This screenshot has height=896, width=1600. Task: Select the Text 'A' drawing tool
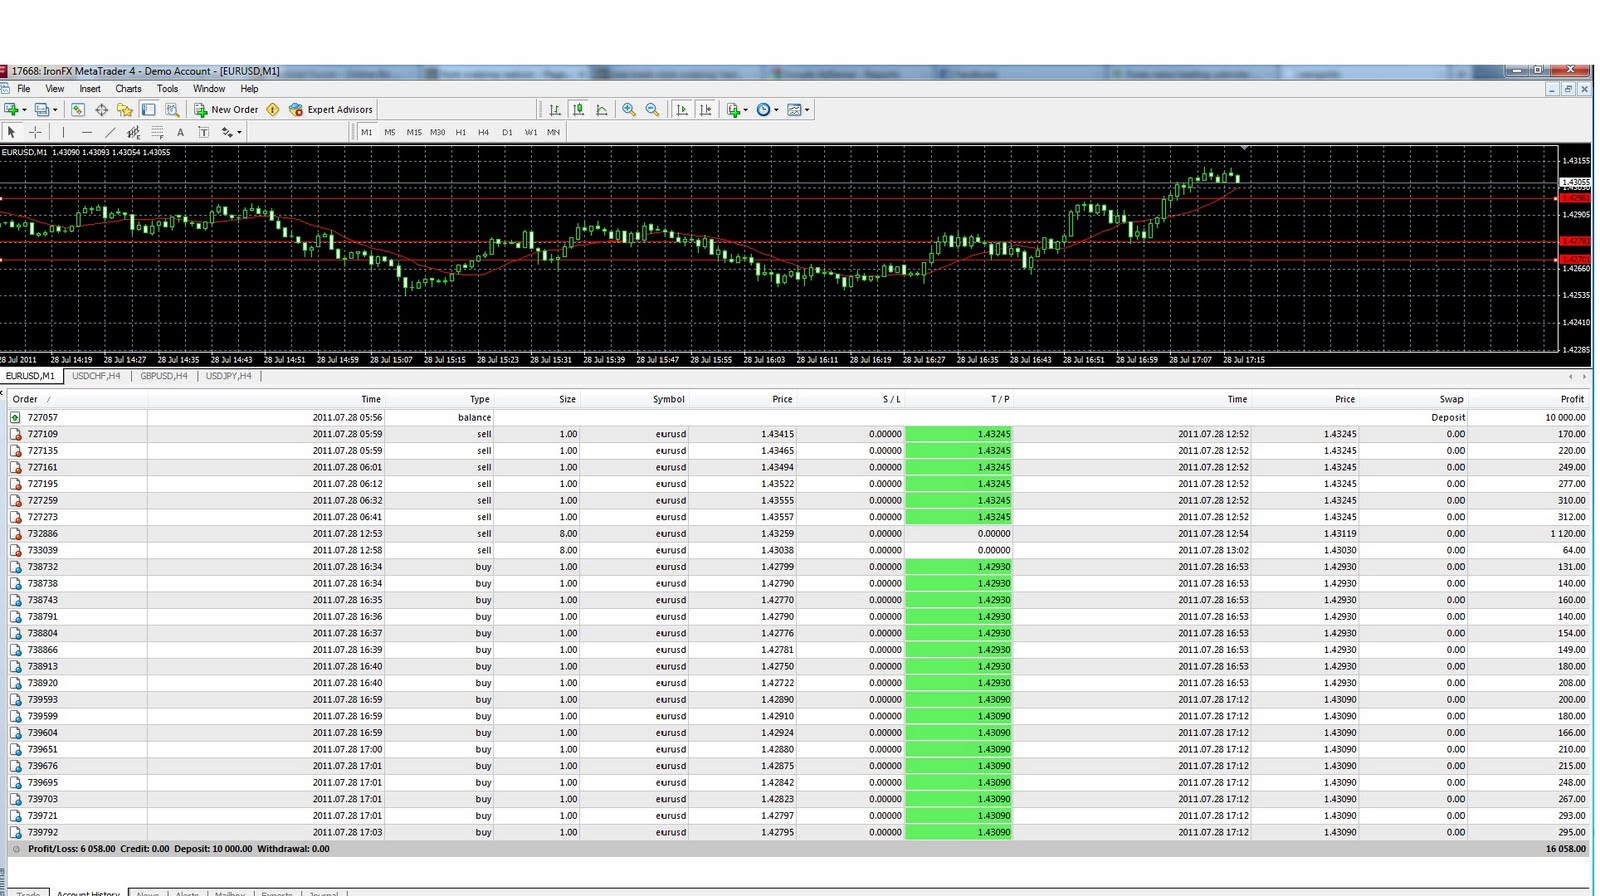(x=180, y=132)
